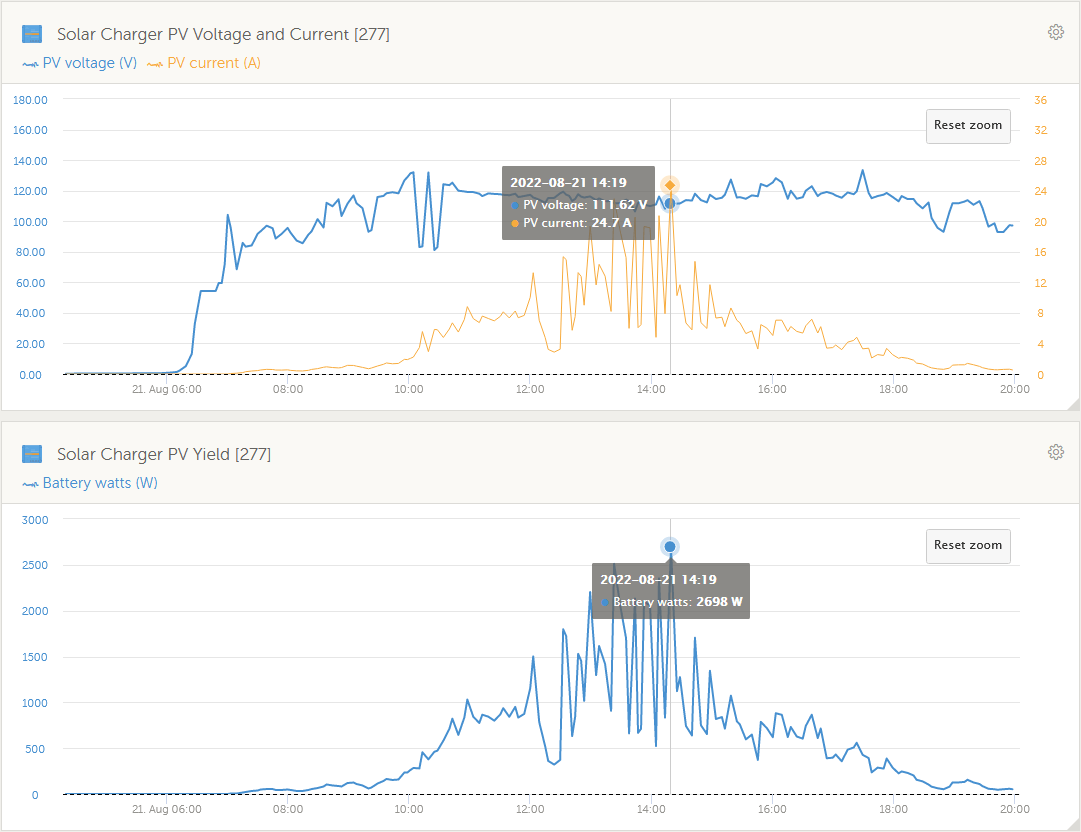1081x832 pixels.
Task: Open settings gear for PV Yield widget
Action: [1055, 452]
